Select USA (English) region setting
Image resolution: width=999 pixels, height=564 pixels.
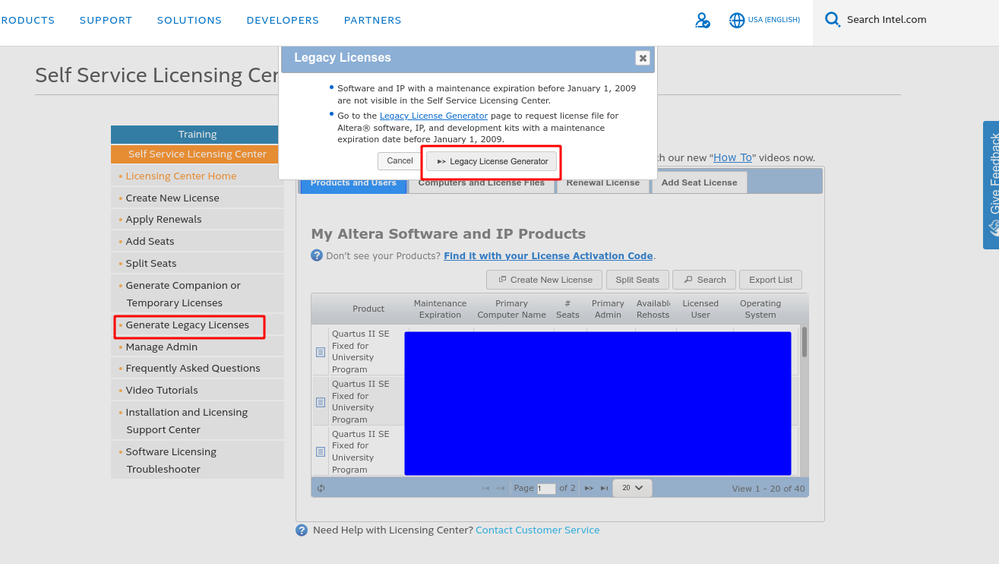coord(773,20)
